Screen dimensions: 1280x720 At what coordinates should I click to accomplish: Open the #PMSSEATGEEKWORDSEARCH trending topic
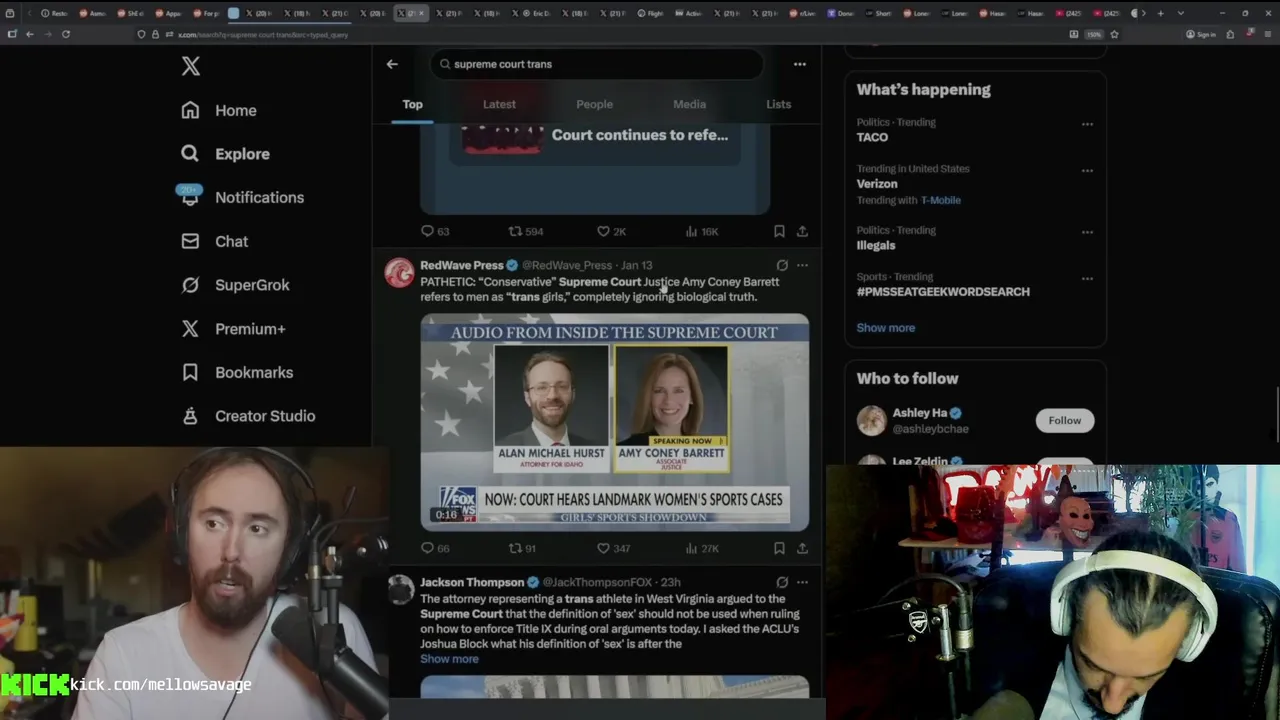(943, 292)
